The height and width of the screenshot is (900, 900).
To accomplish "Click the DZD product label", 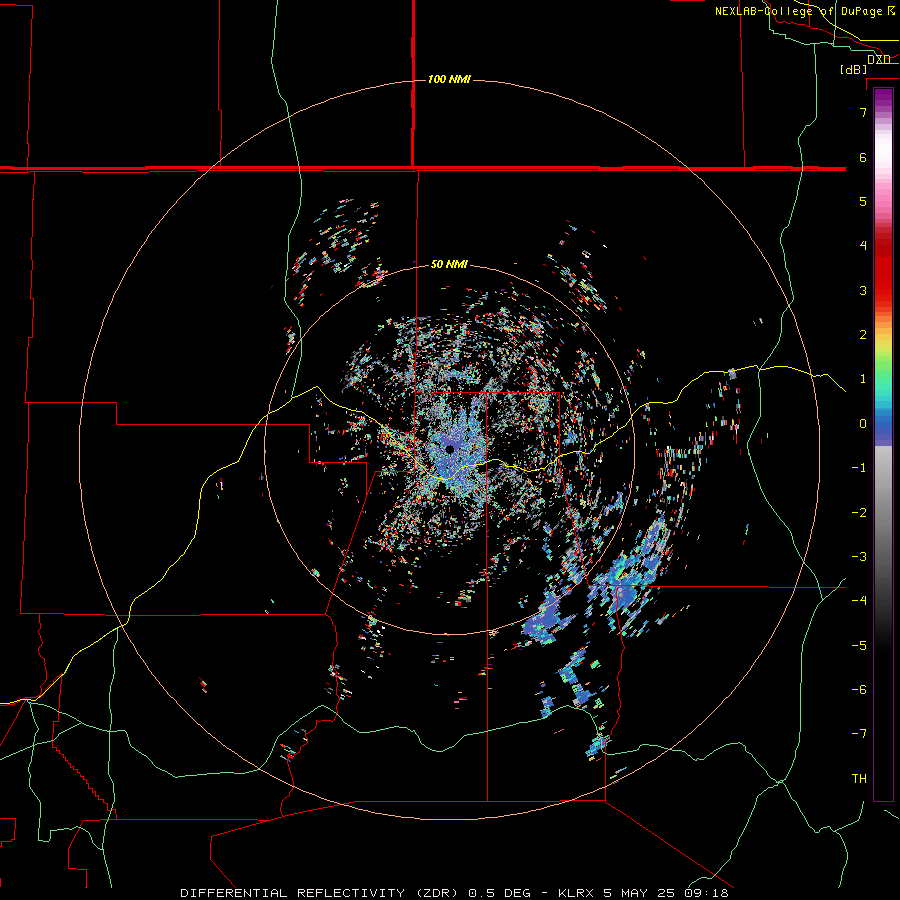I will [x=878, y=59].
